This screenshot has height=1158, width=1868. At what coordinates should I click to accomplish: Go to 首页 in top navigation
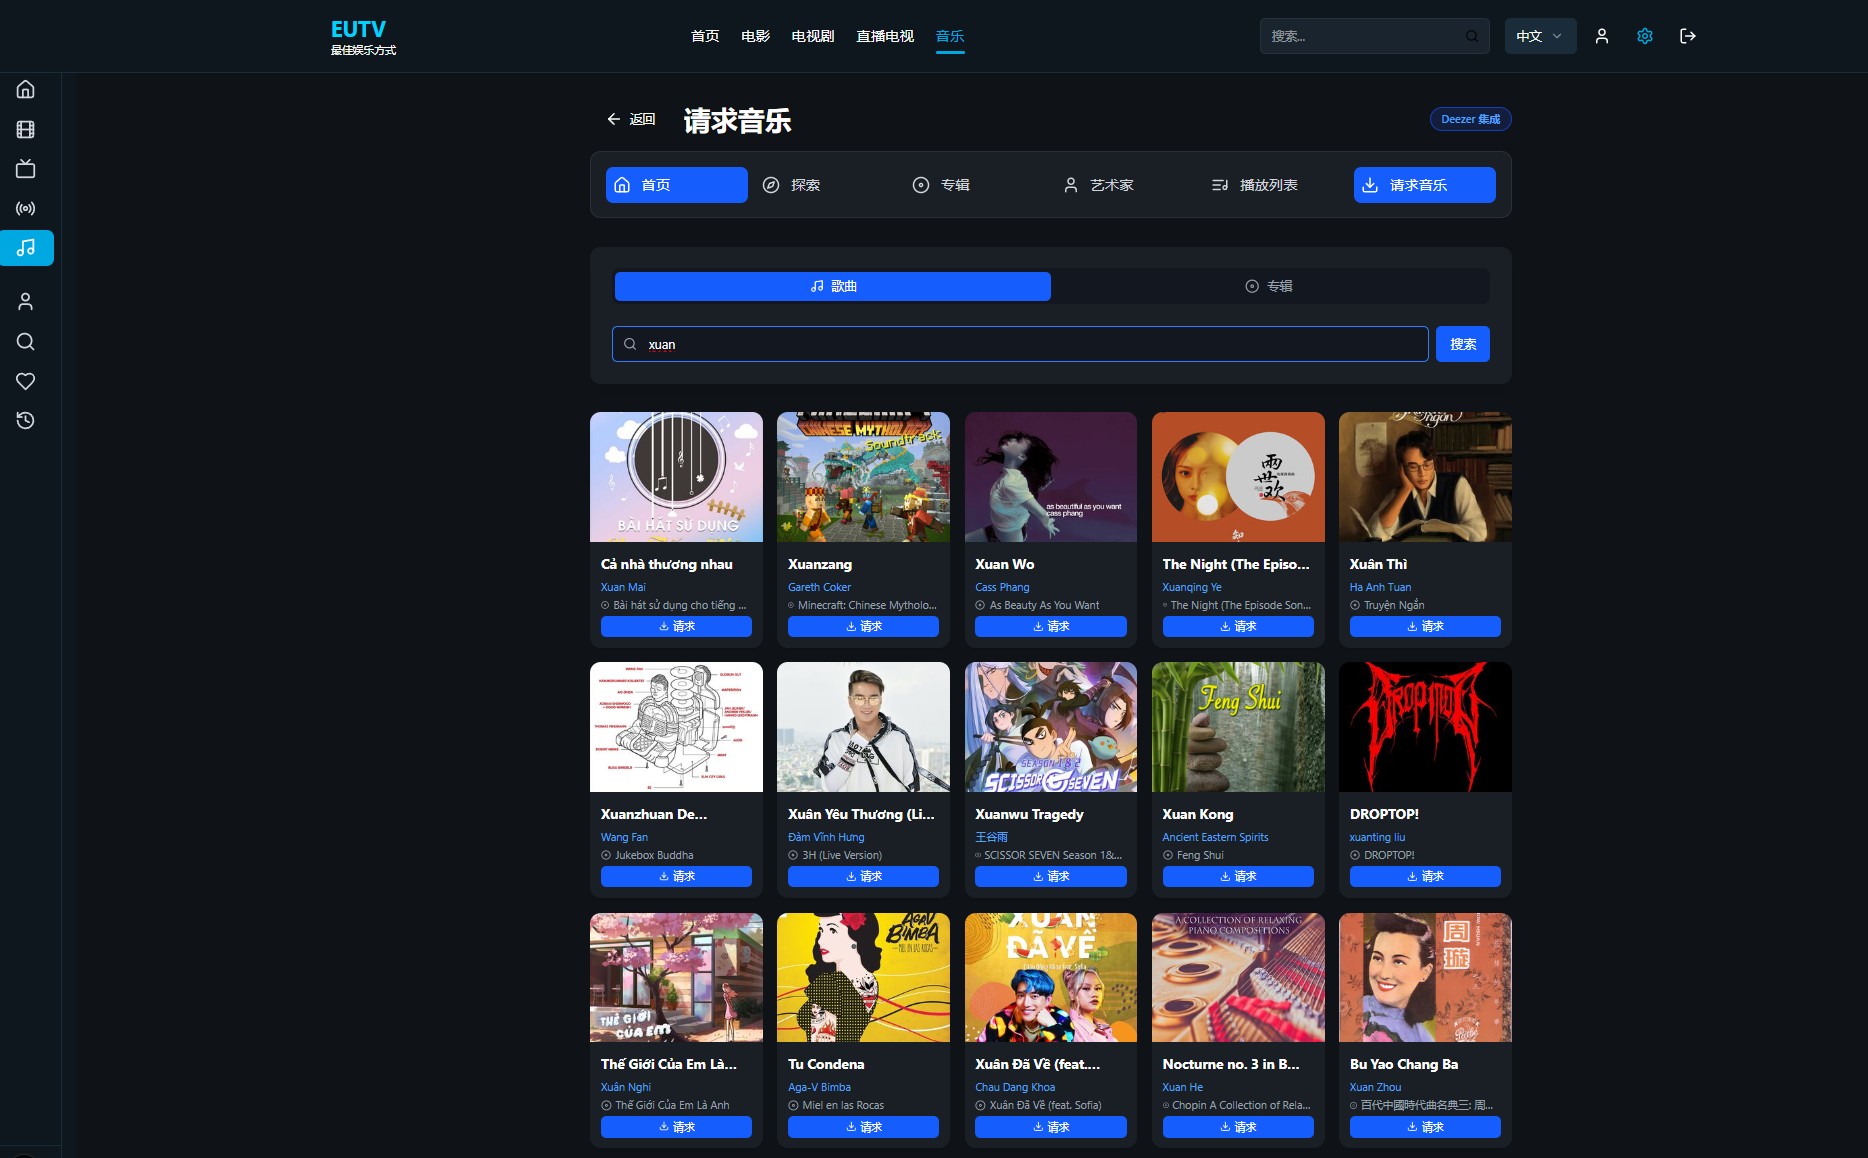(705, 36)
